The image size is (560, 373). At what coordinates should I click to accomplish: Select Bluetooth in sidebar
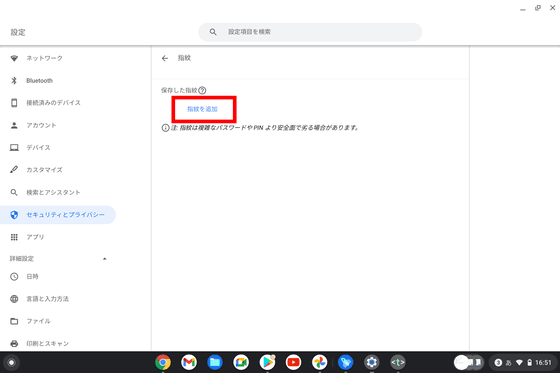(x=58, y=81)
